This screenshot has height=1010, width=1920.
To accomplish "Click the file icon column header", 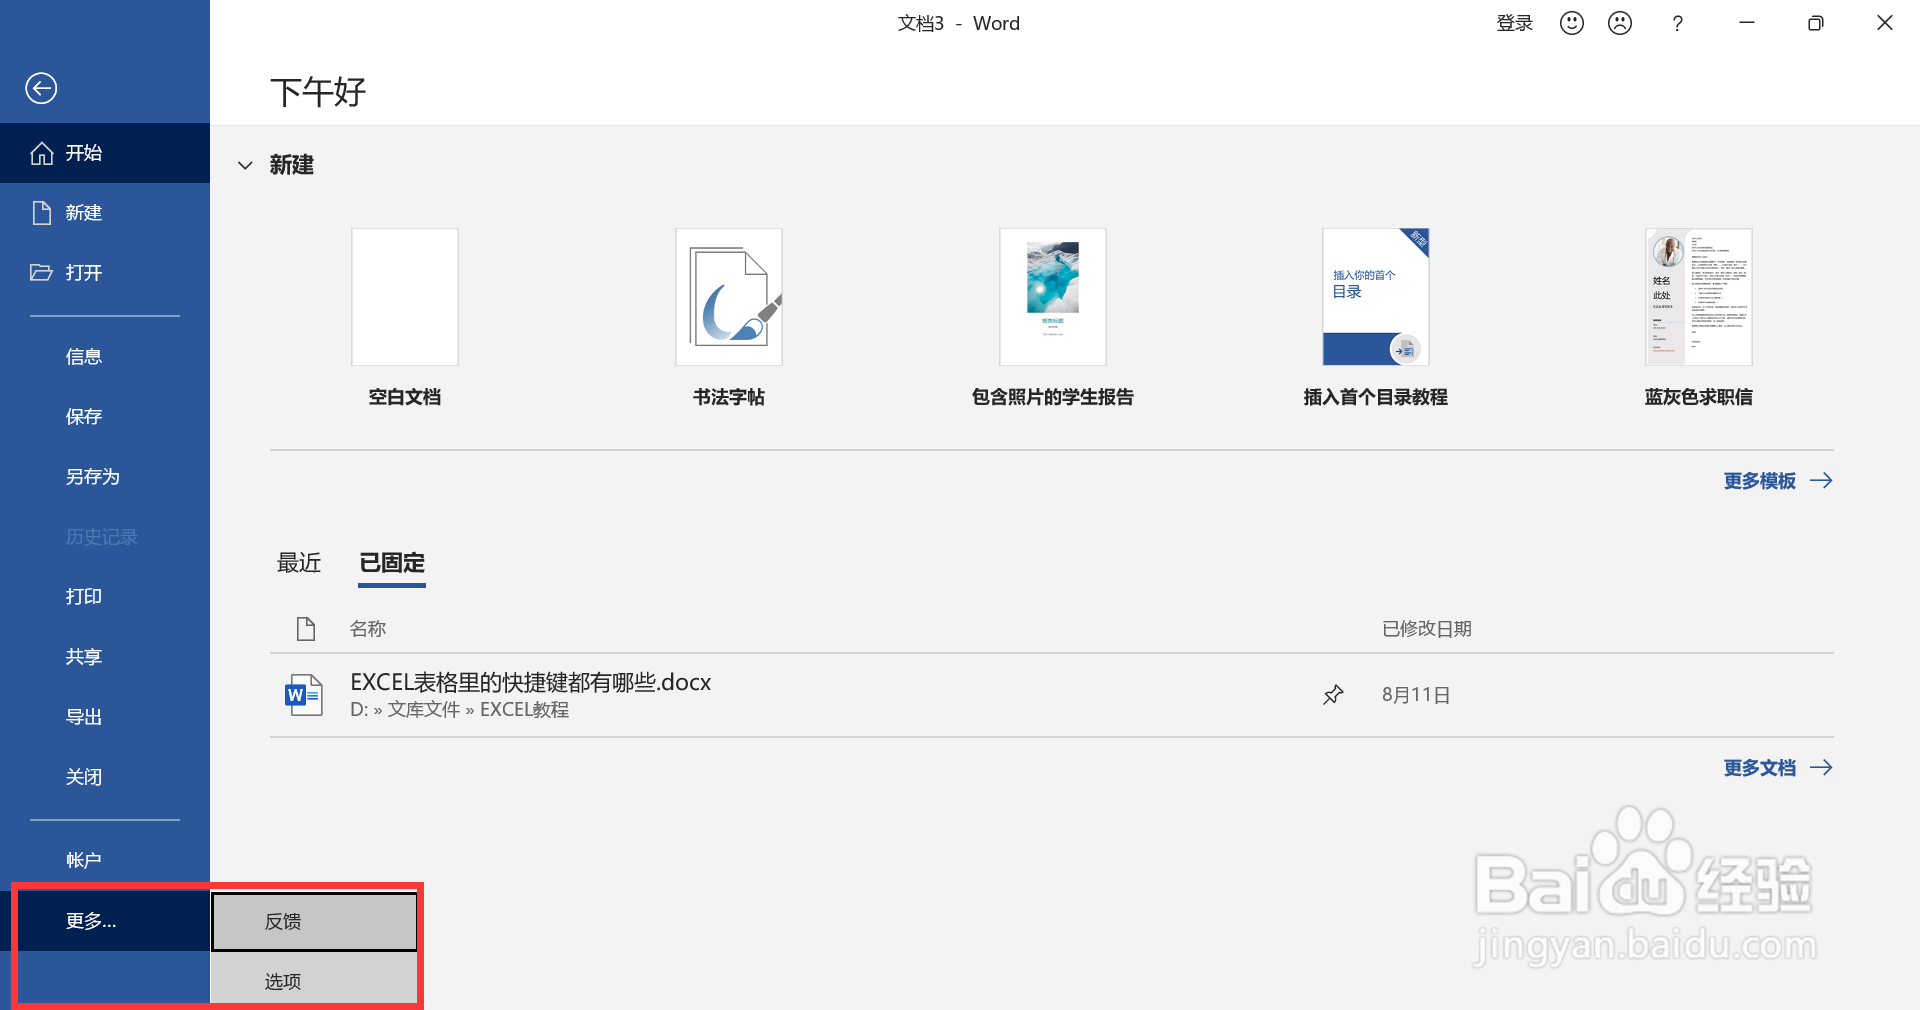I will pos(306,629).
